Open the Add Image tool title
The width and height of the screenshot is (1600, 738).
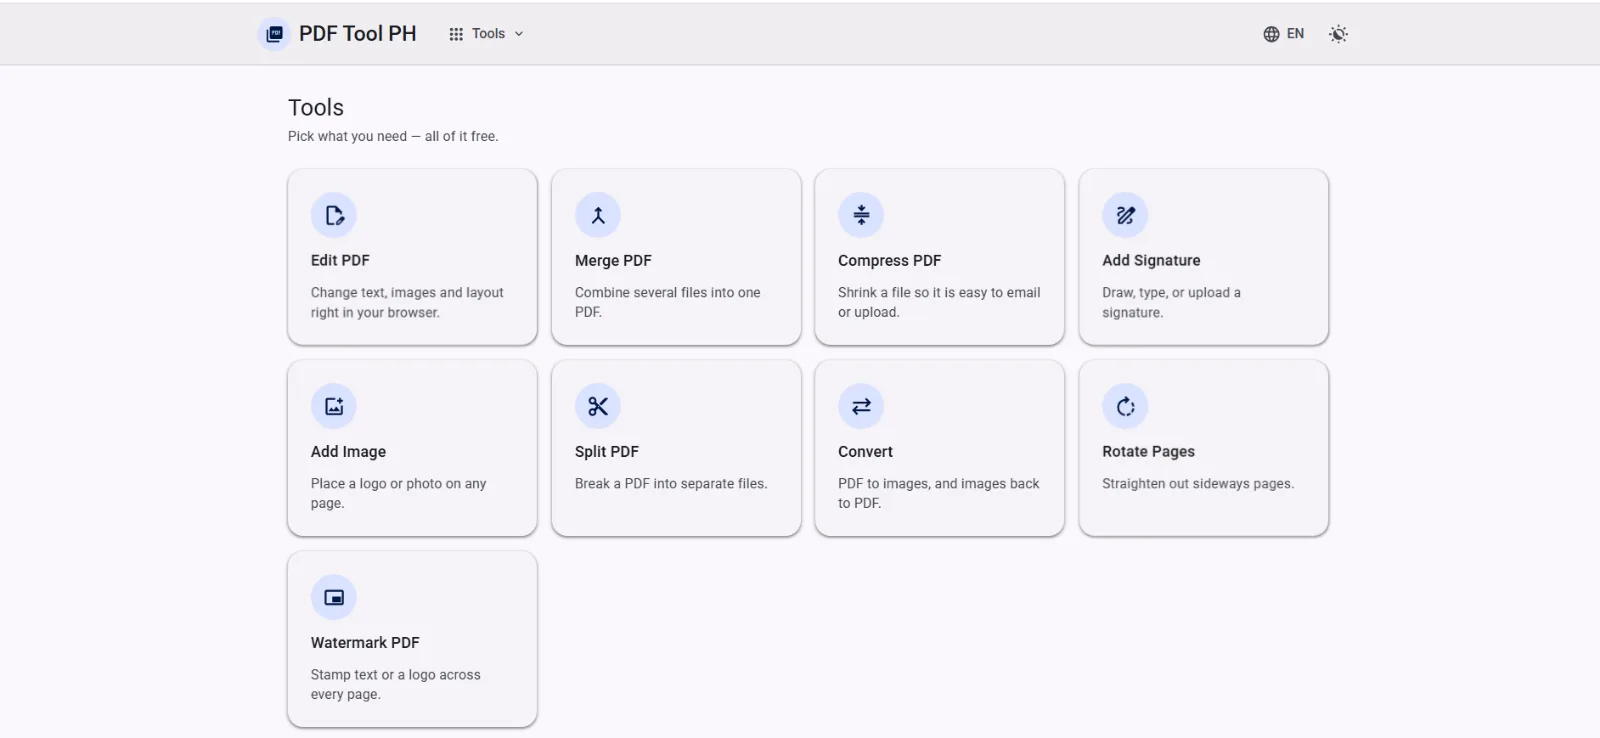click(348, 452)
